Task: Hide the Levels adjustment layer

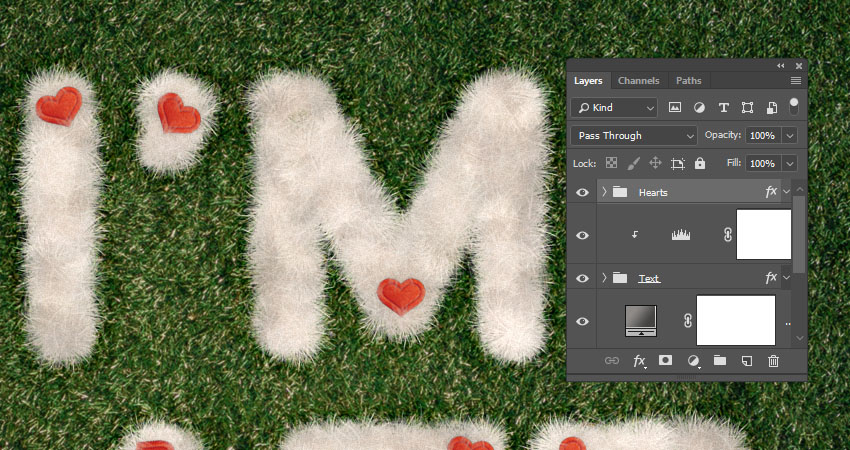Action: coord(582,235)
